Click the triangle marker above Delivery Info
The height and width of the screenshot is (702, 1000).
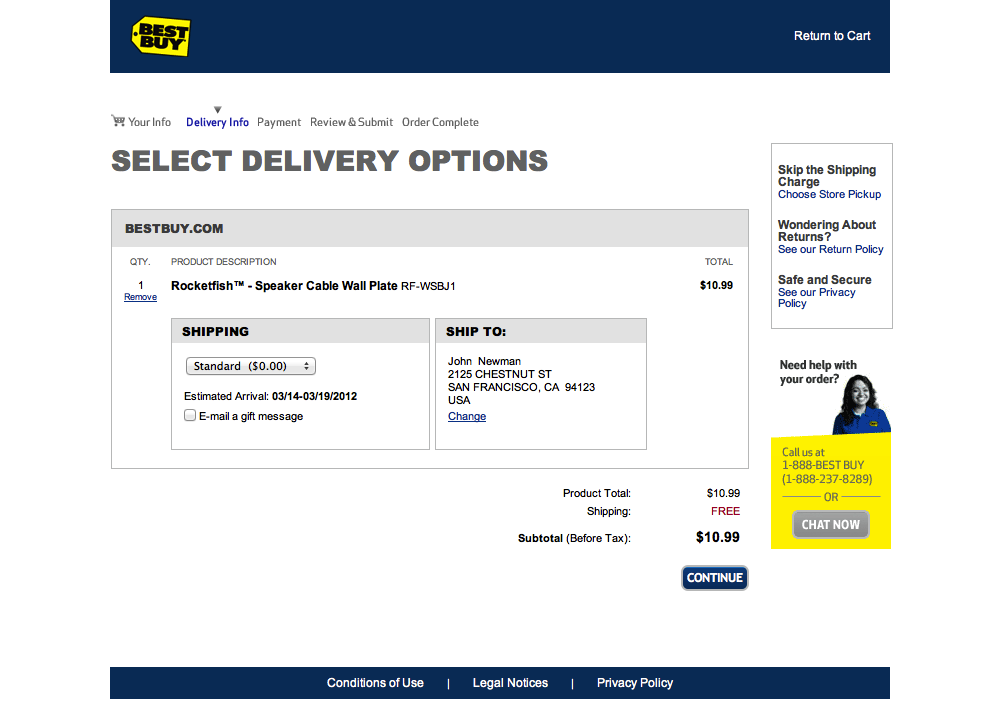[217, 110]
